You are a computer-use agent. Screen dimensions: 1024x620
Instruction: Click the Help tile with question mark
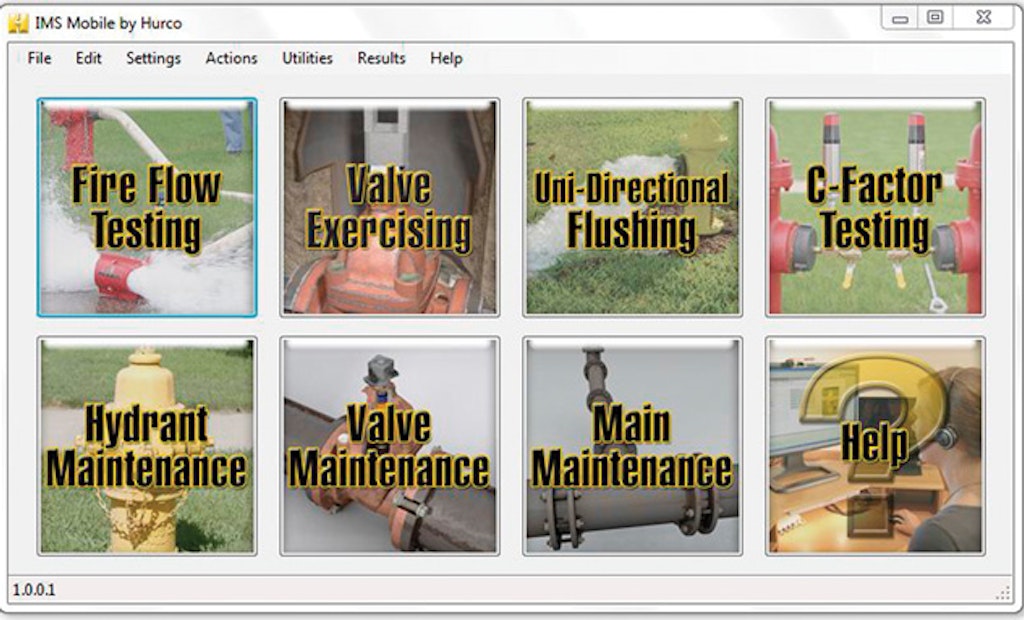click(x=875, y=446)
